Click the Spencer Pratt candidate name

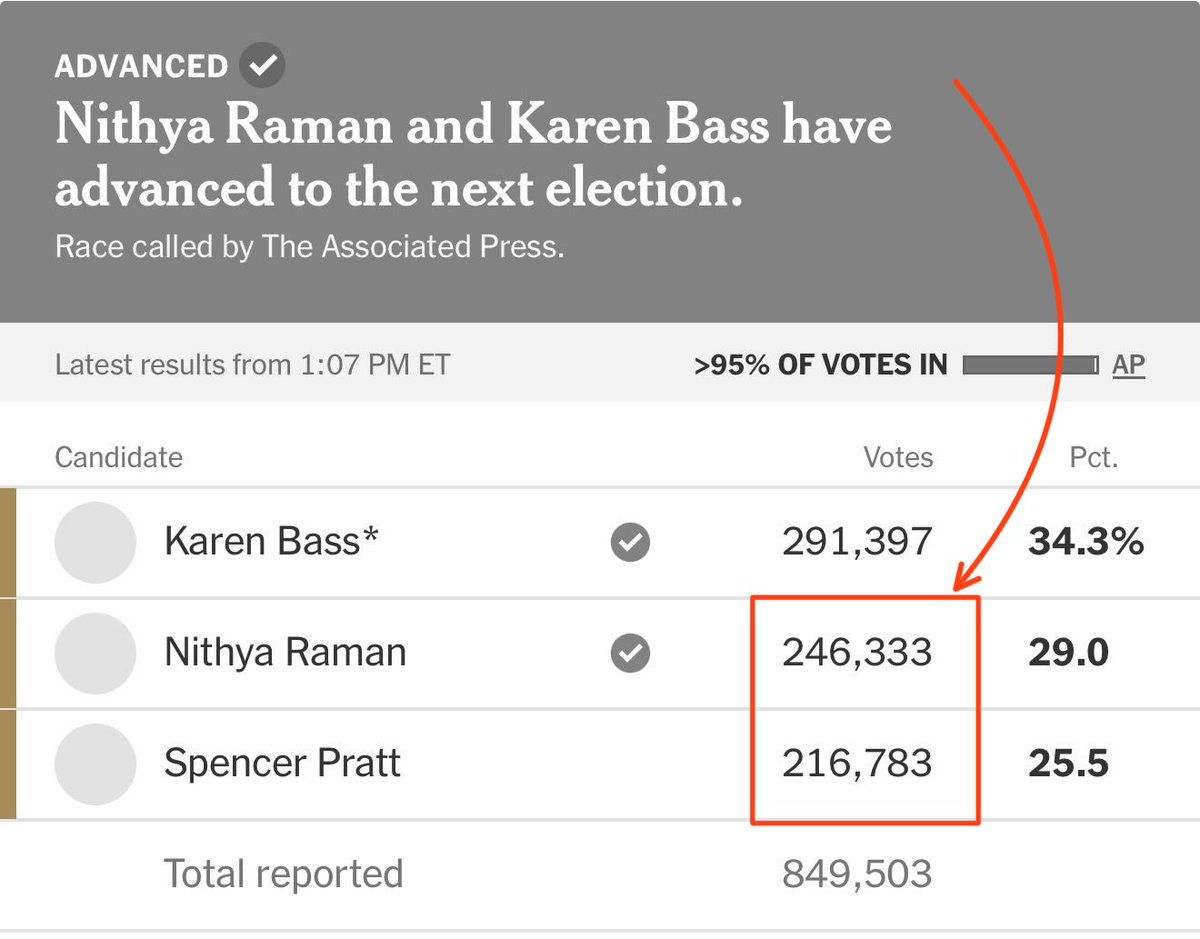[x=282, y=764]
